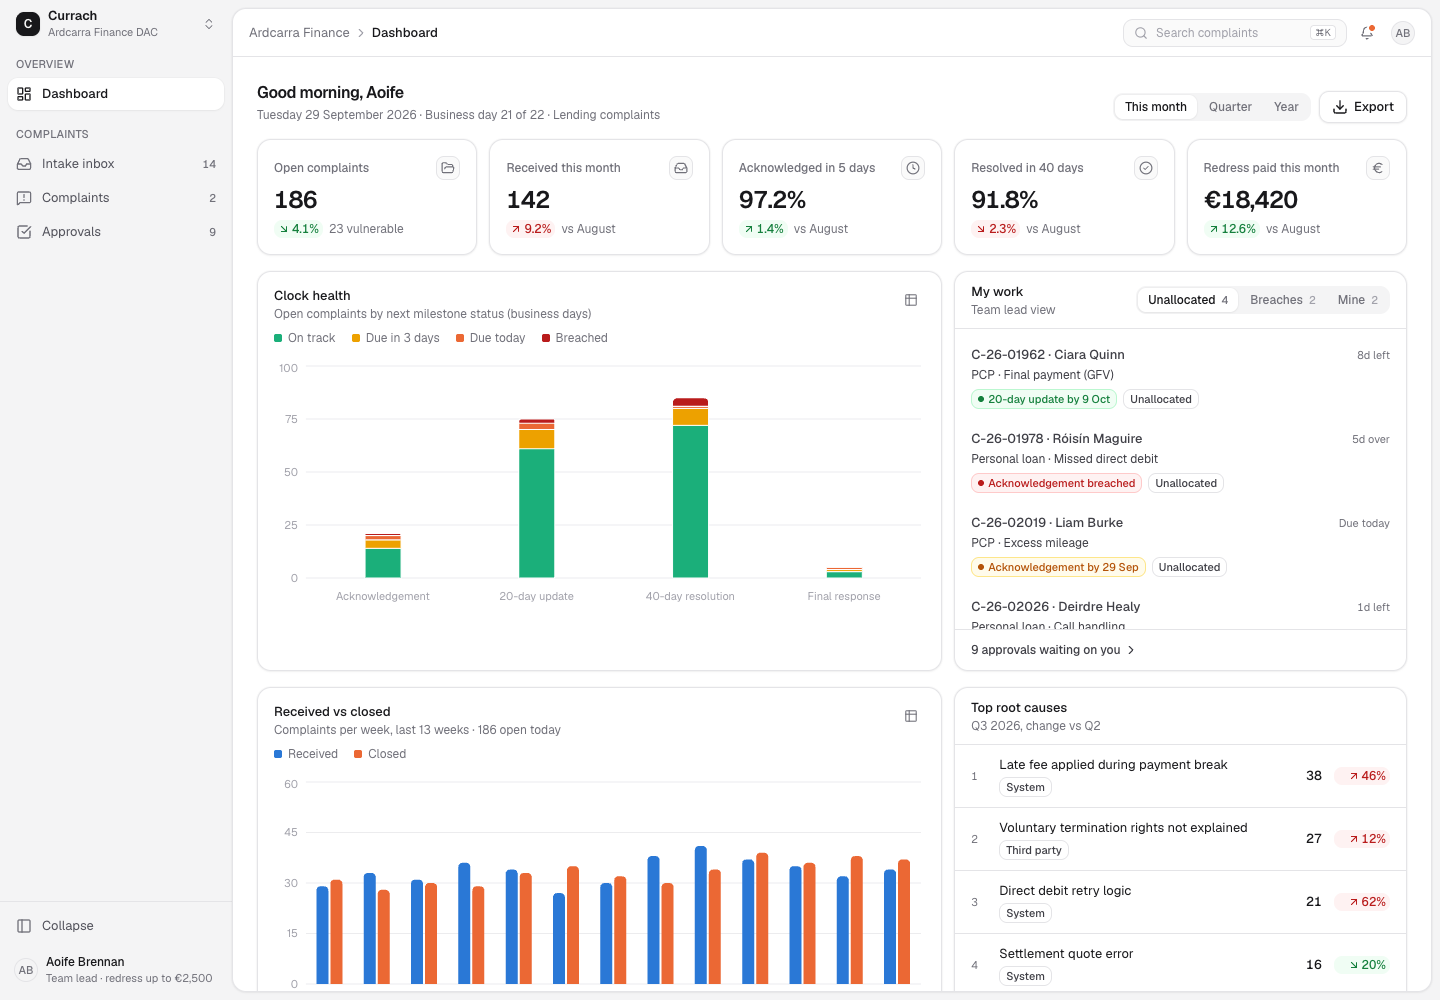
Task: Open the notifications bell
Action: [x=1367, y=33]
